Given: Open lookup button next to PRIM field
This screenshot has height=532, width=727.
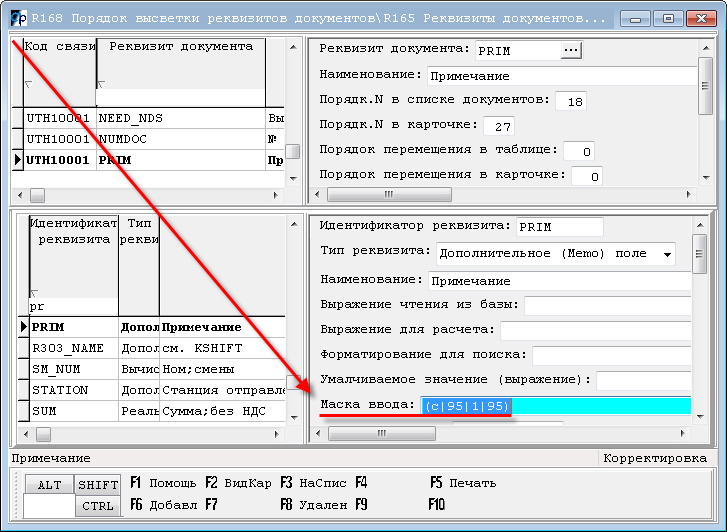Looking at the screenshot, I should (x=571, y=50).
